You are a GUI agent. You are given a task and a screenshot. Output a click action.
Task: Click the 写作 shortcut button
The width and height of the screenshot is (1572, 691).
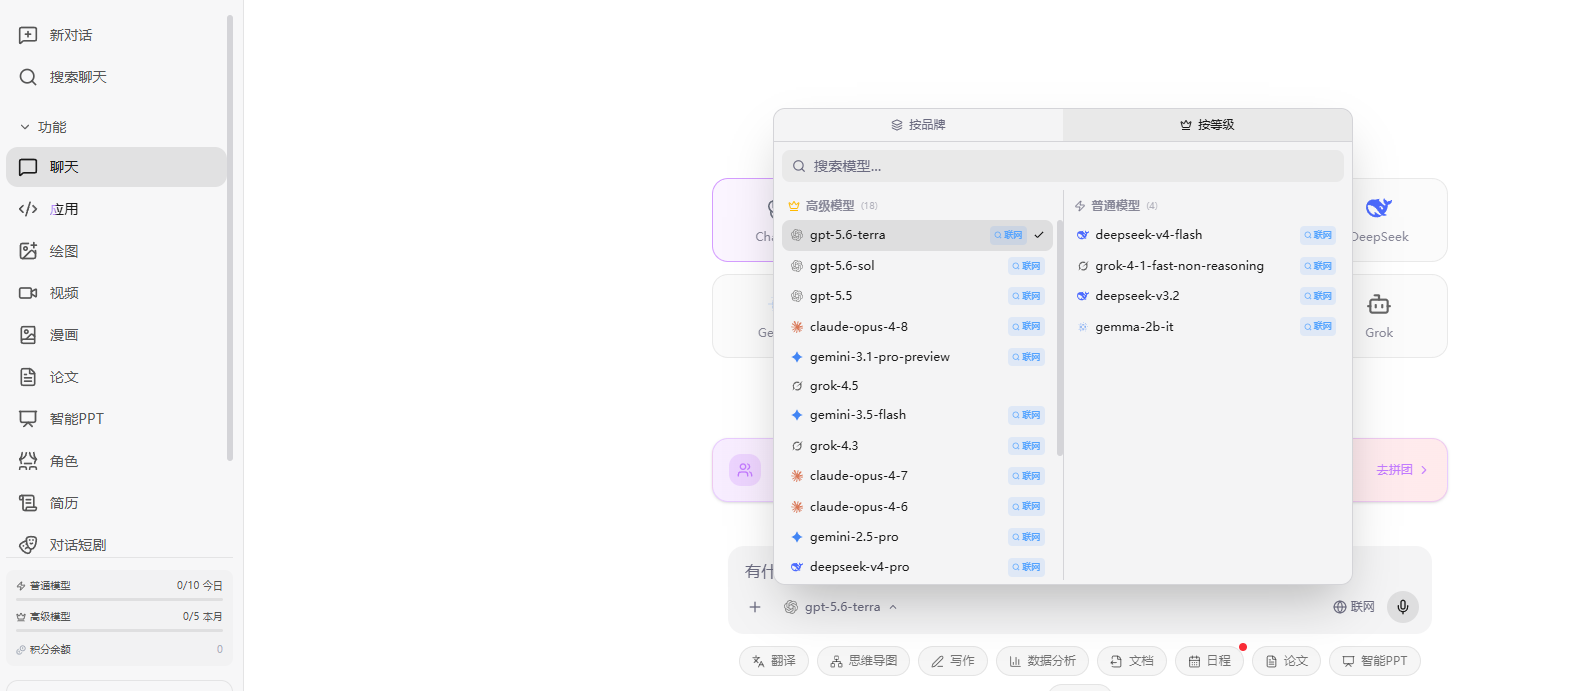click(x=953, y=661)
